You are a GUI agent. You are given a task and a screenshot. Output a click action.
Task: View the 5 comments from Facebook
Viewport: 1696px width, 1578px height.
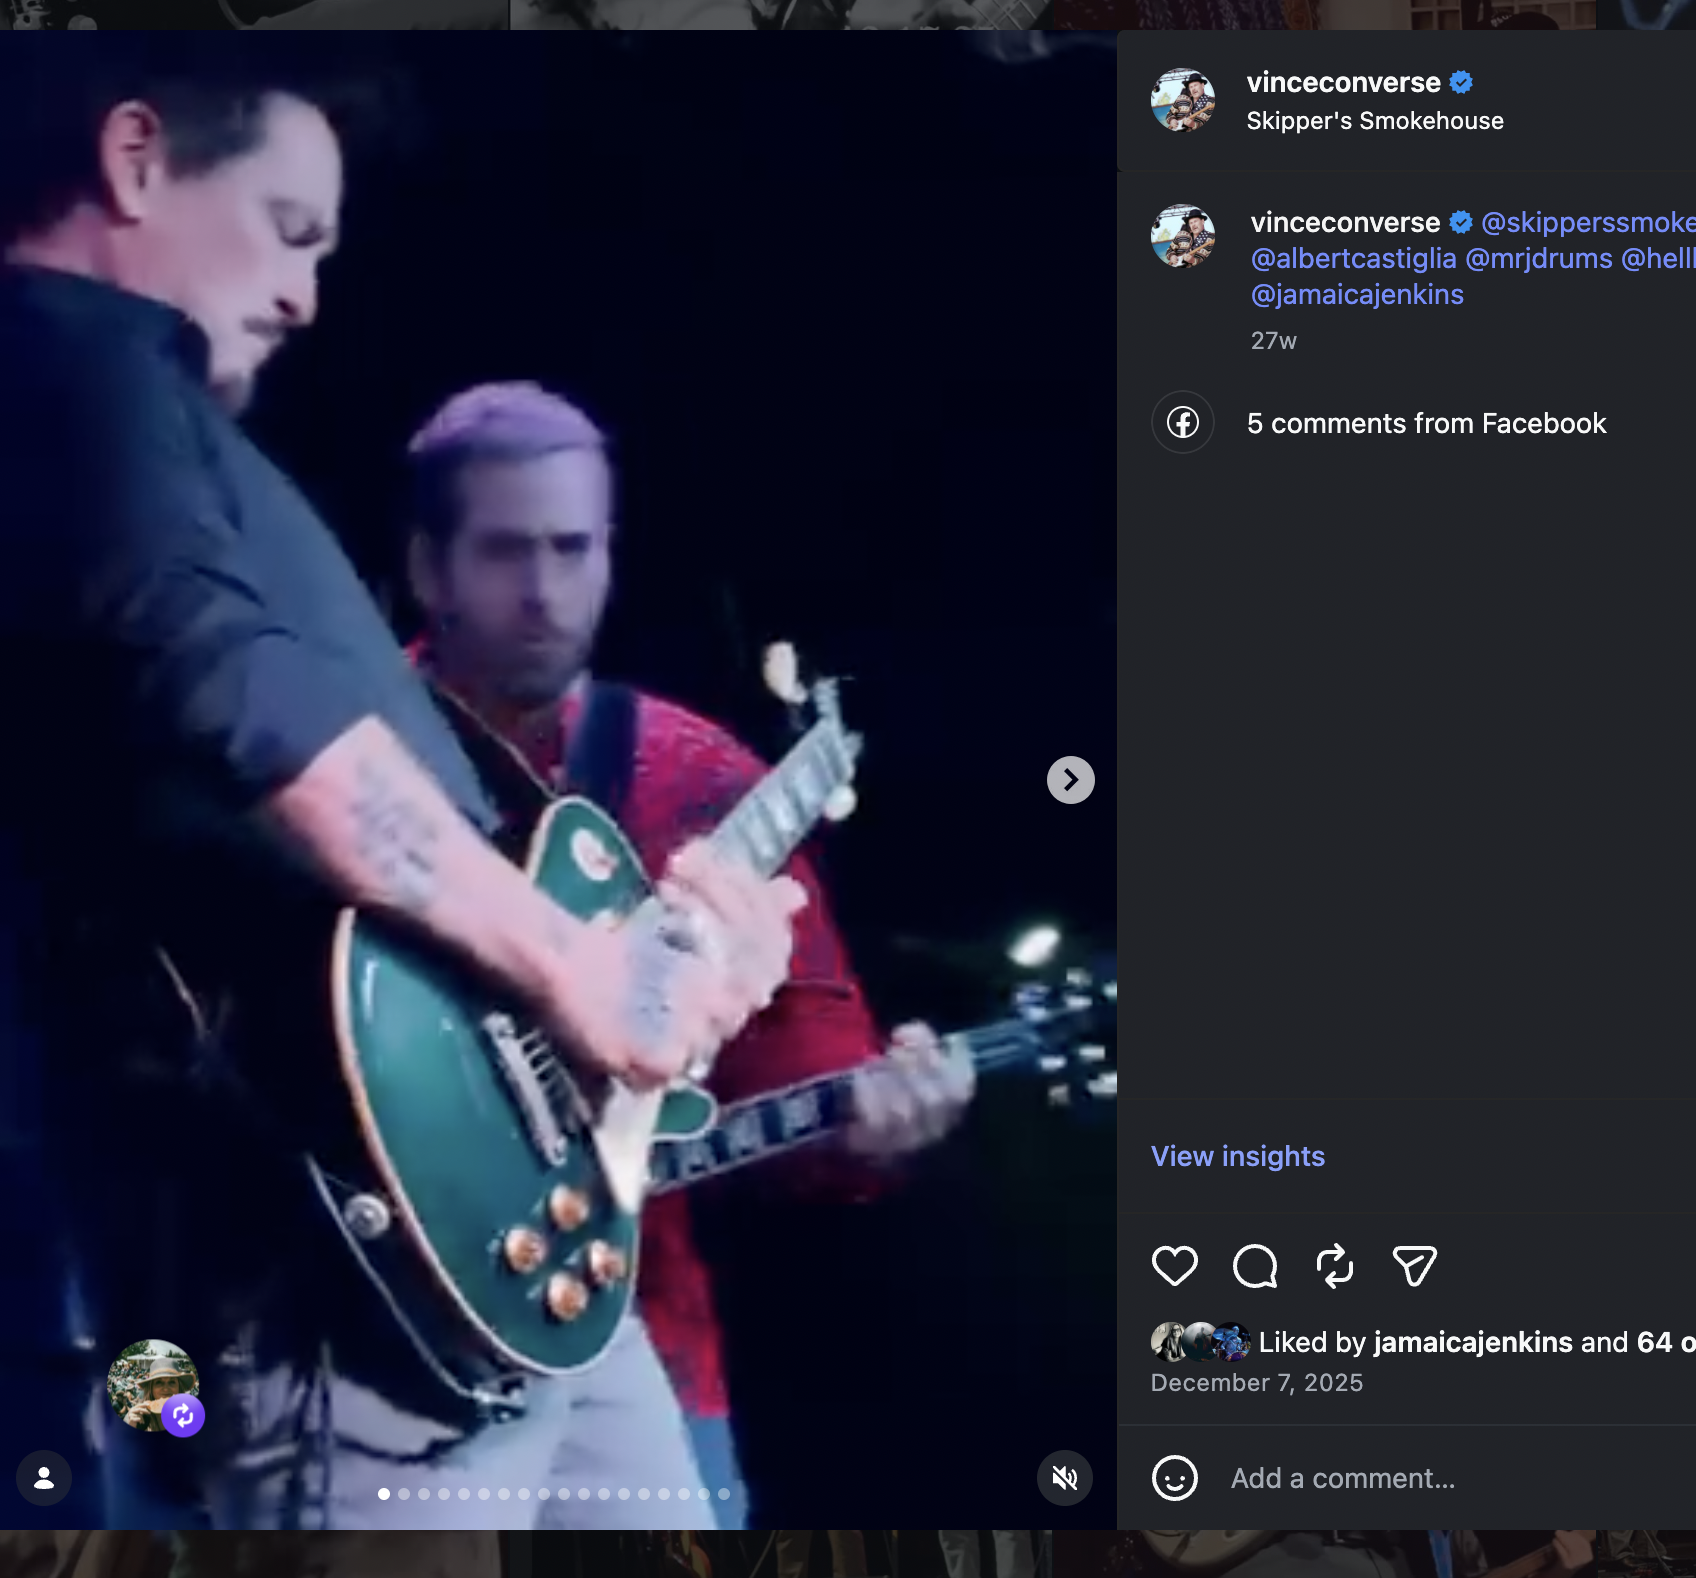point(1426,423)
